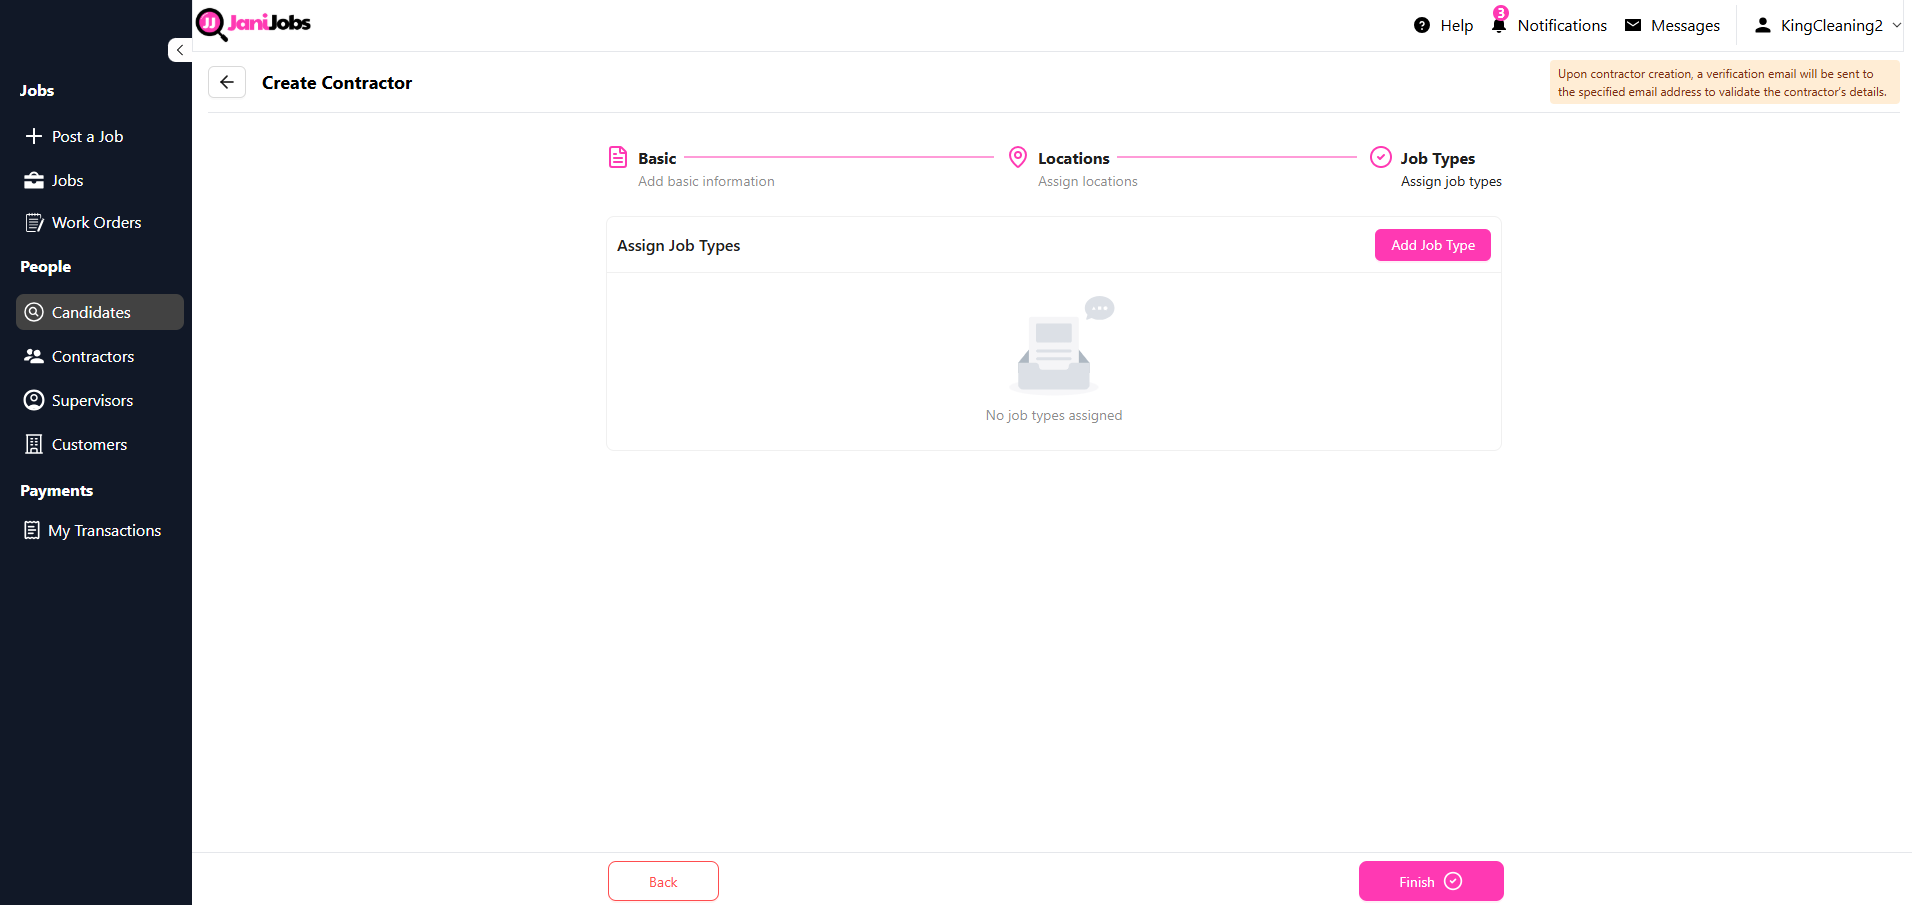The image size is (1912, 905).
Task: Click the Customers building icon
Action: tap(34, 444)
